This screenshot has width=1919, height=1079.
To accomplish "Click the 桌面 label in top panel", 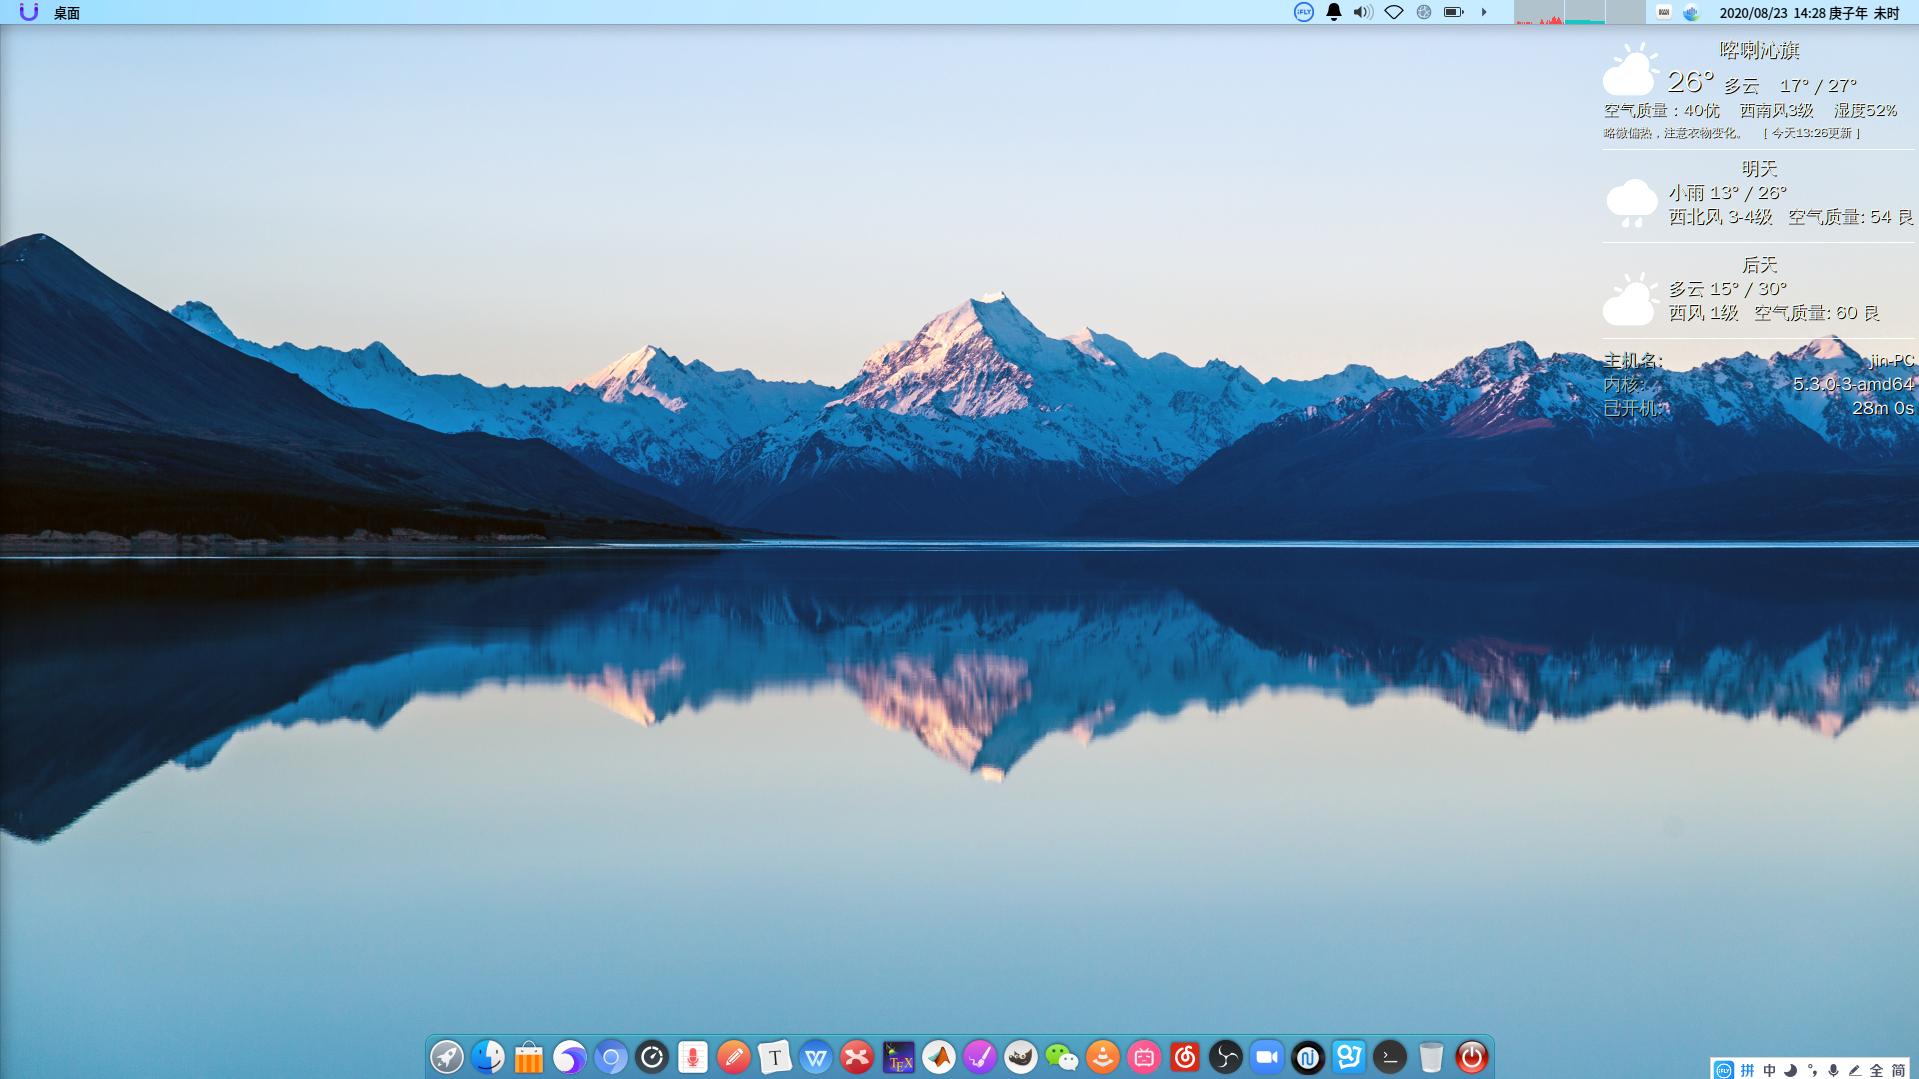I will click(x=67, y=13).
